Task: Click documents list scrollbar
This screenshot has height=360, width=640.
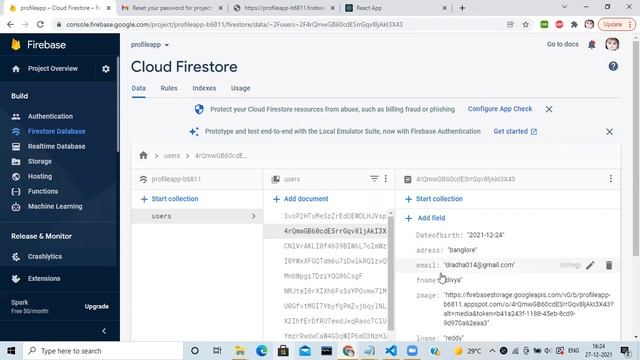Action: [391, 273]
